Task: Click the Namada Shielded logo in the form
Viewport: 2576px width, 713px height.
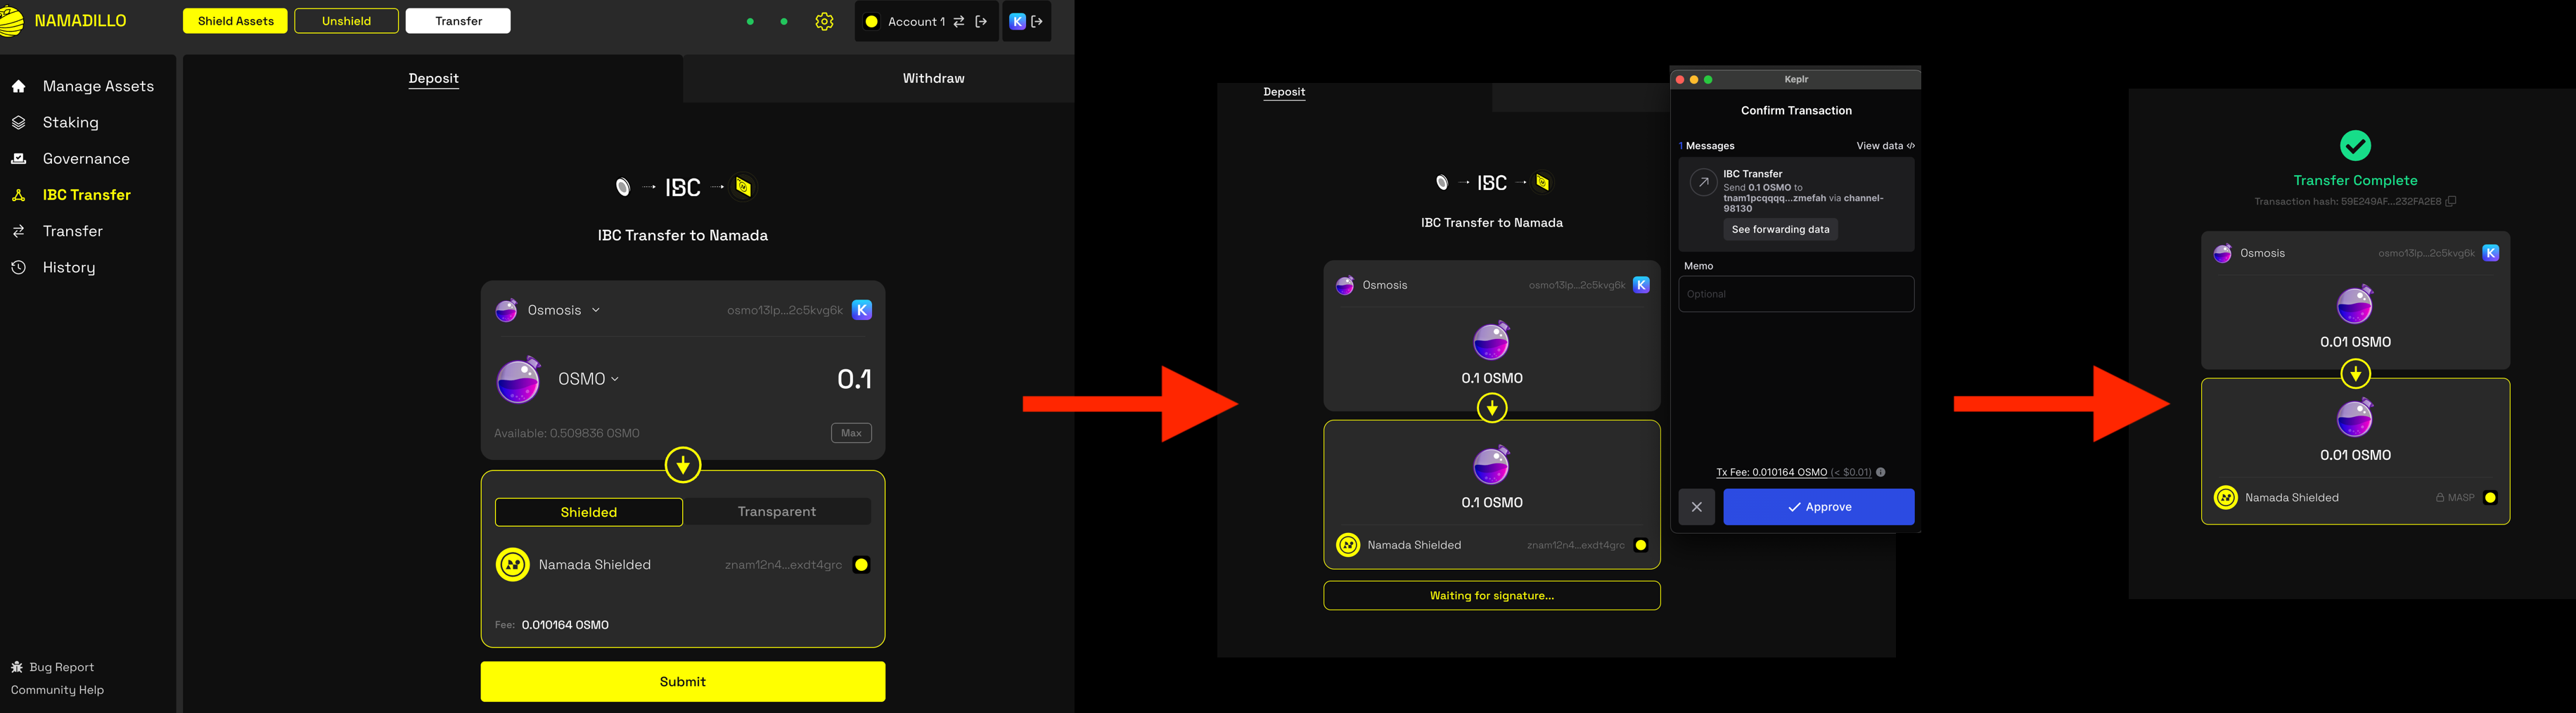Action: click(x=513, y=565)
